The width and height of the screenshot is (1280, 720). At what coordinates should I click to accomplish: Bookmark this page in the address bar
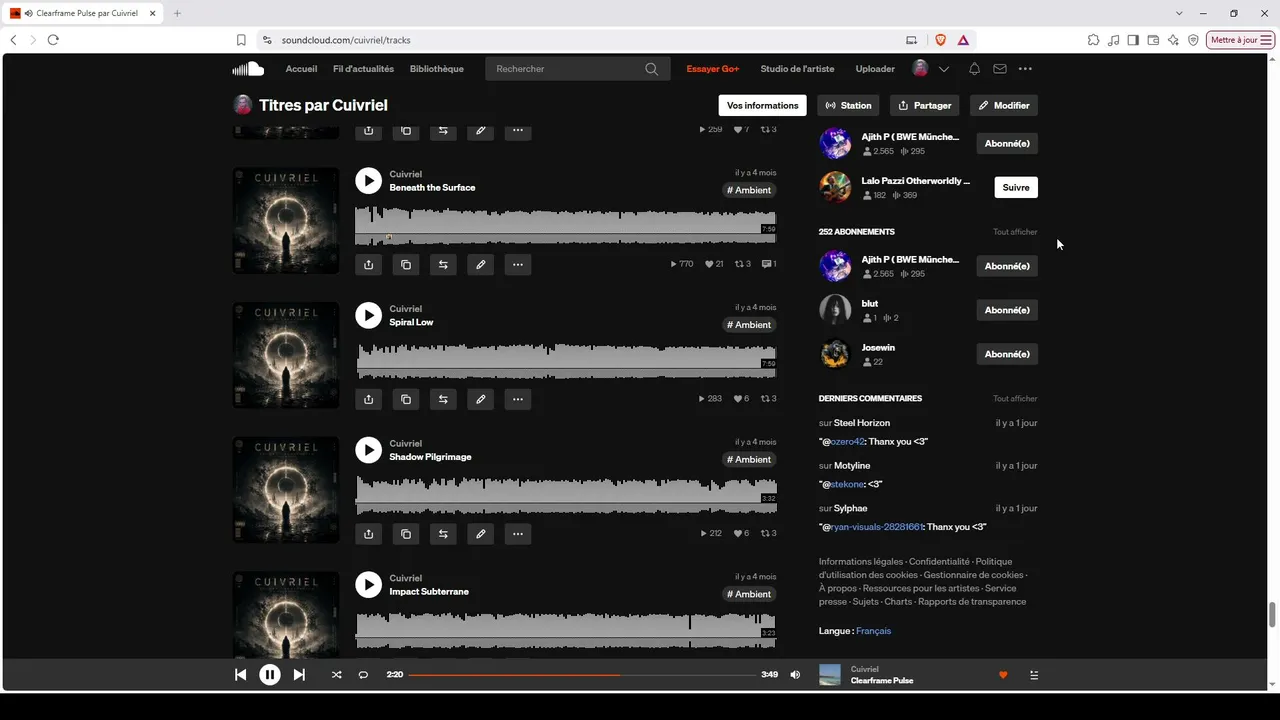(x=241, y=40)
